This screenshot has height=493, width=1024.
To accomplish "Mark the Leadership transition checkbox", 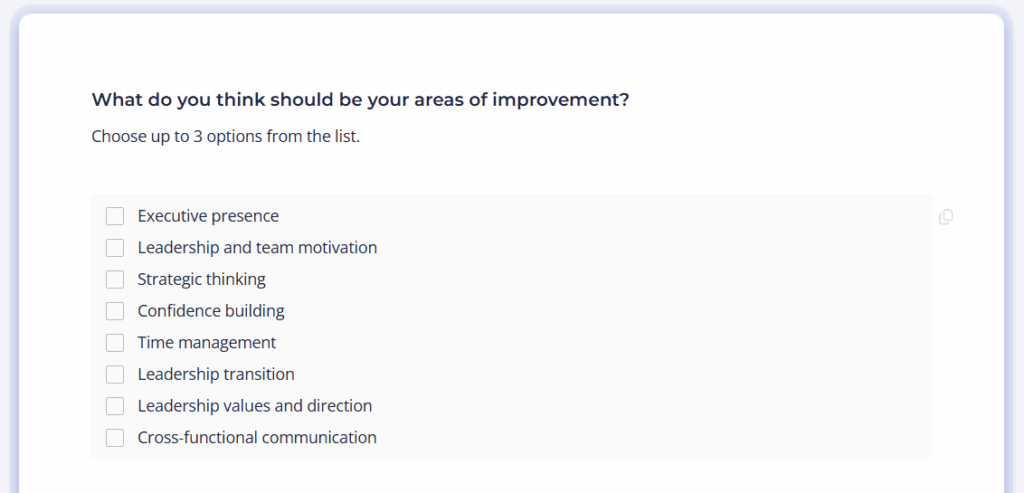I will click(x=115, y=374).
